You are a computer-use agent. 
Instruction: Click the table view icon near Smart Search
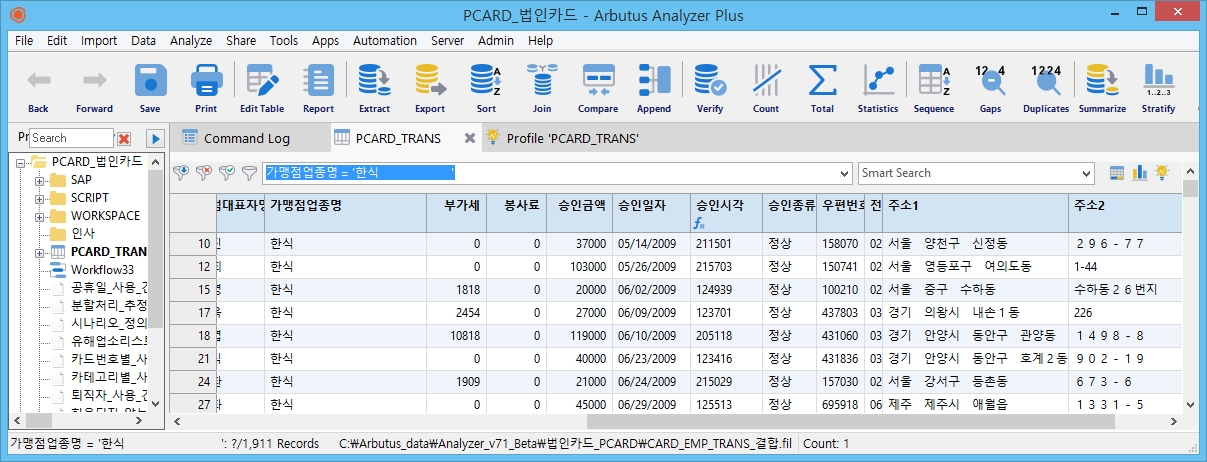[x=1118, y=173]
